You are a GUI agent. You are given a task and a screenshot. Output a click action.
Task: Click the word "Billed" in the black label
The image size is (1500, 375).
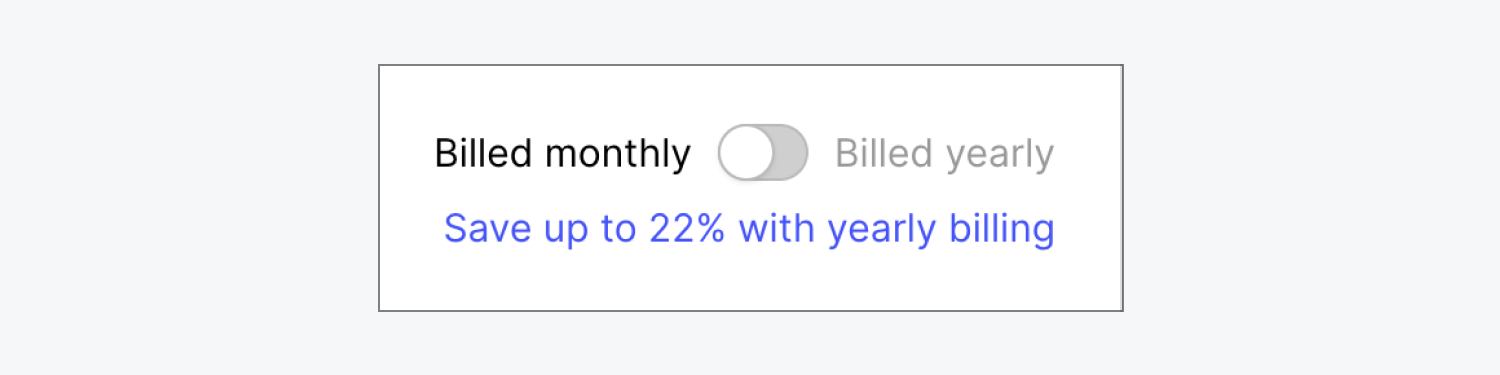tap(484, 153)
